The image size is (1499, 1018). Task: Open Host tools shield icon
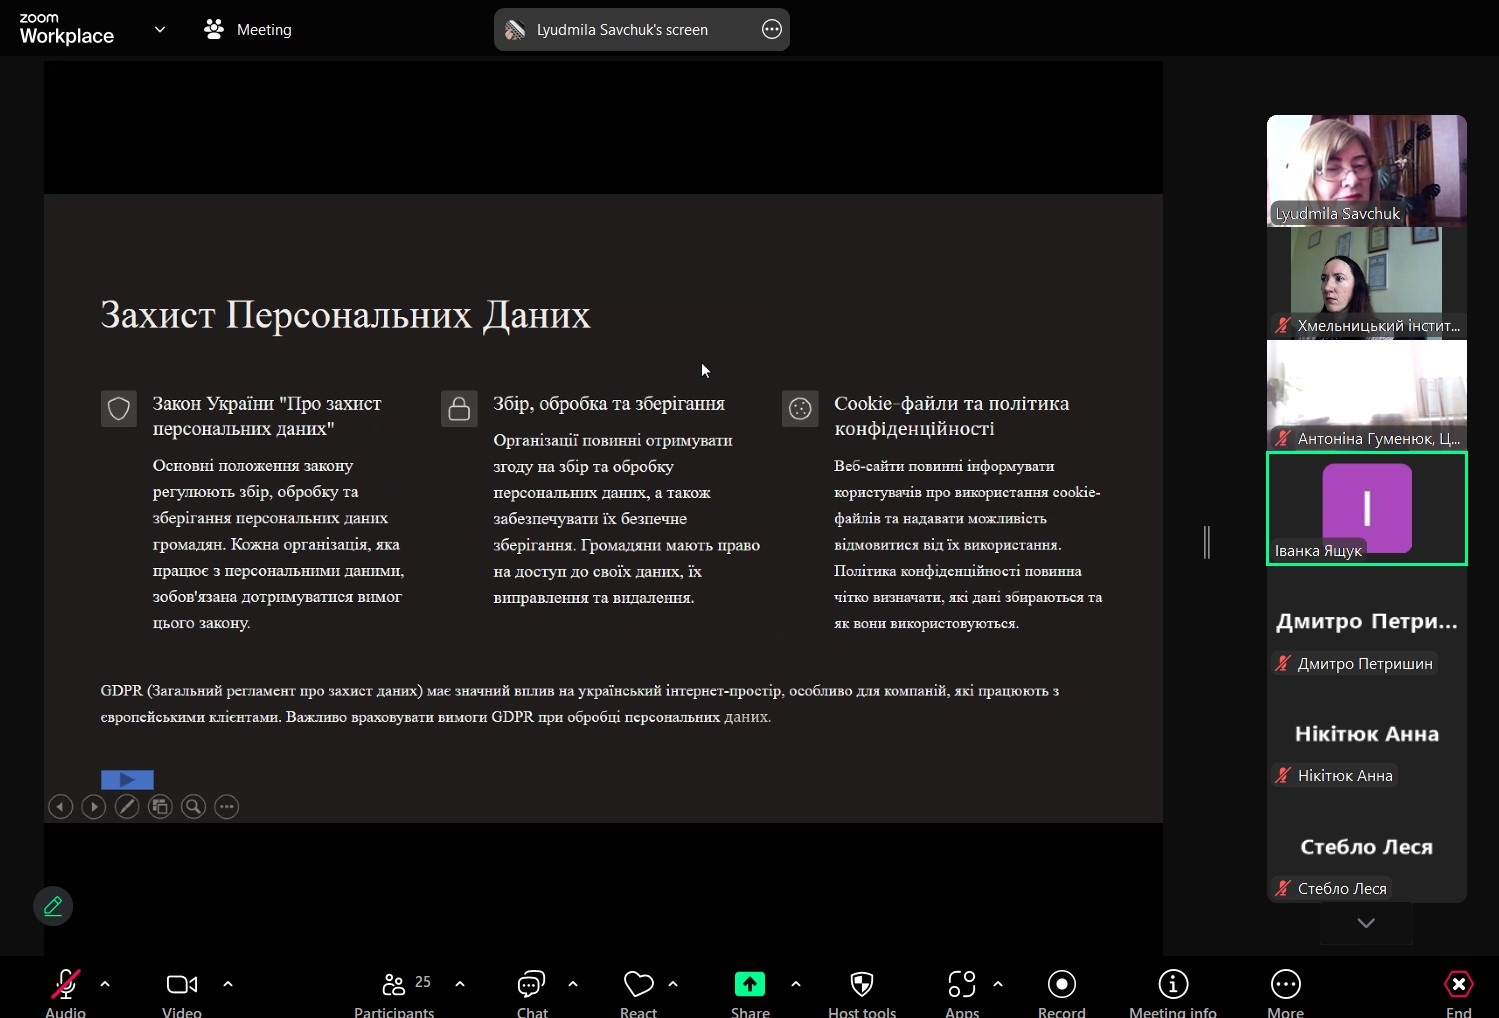click(x=861, y=986)
